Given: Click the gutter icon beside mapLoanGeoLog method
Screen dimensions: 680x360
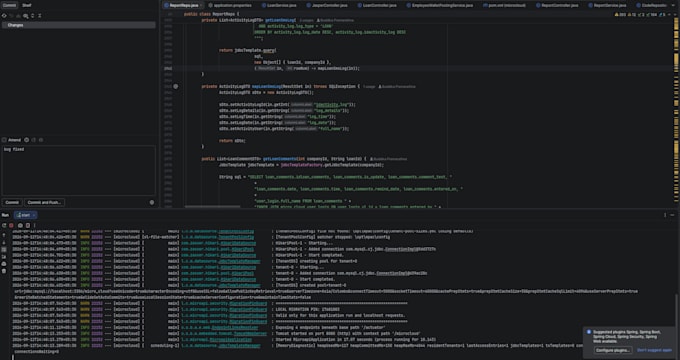Looking at the screenshot, I should click(176, 87).
